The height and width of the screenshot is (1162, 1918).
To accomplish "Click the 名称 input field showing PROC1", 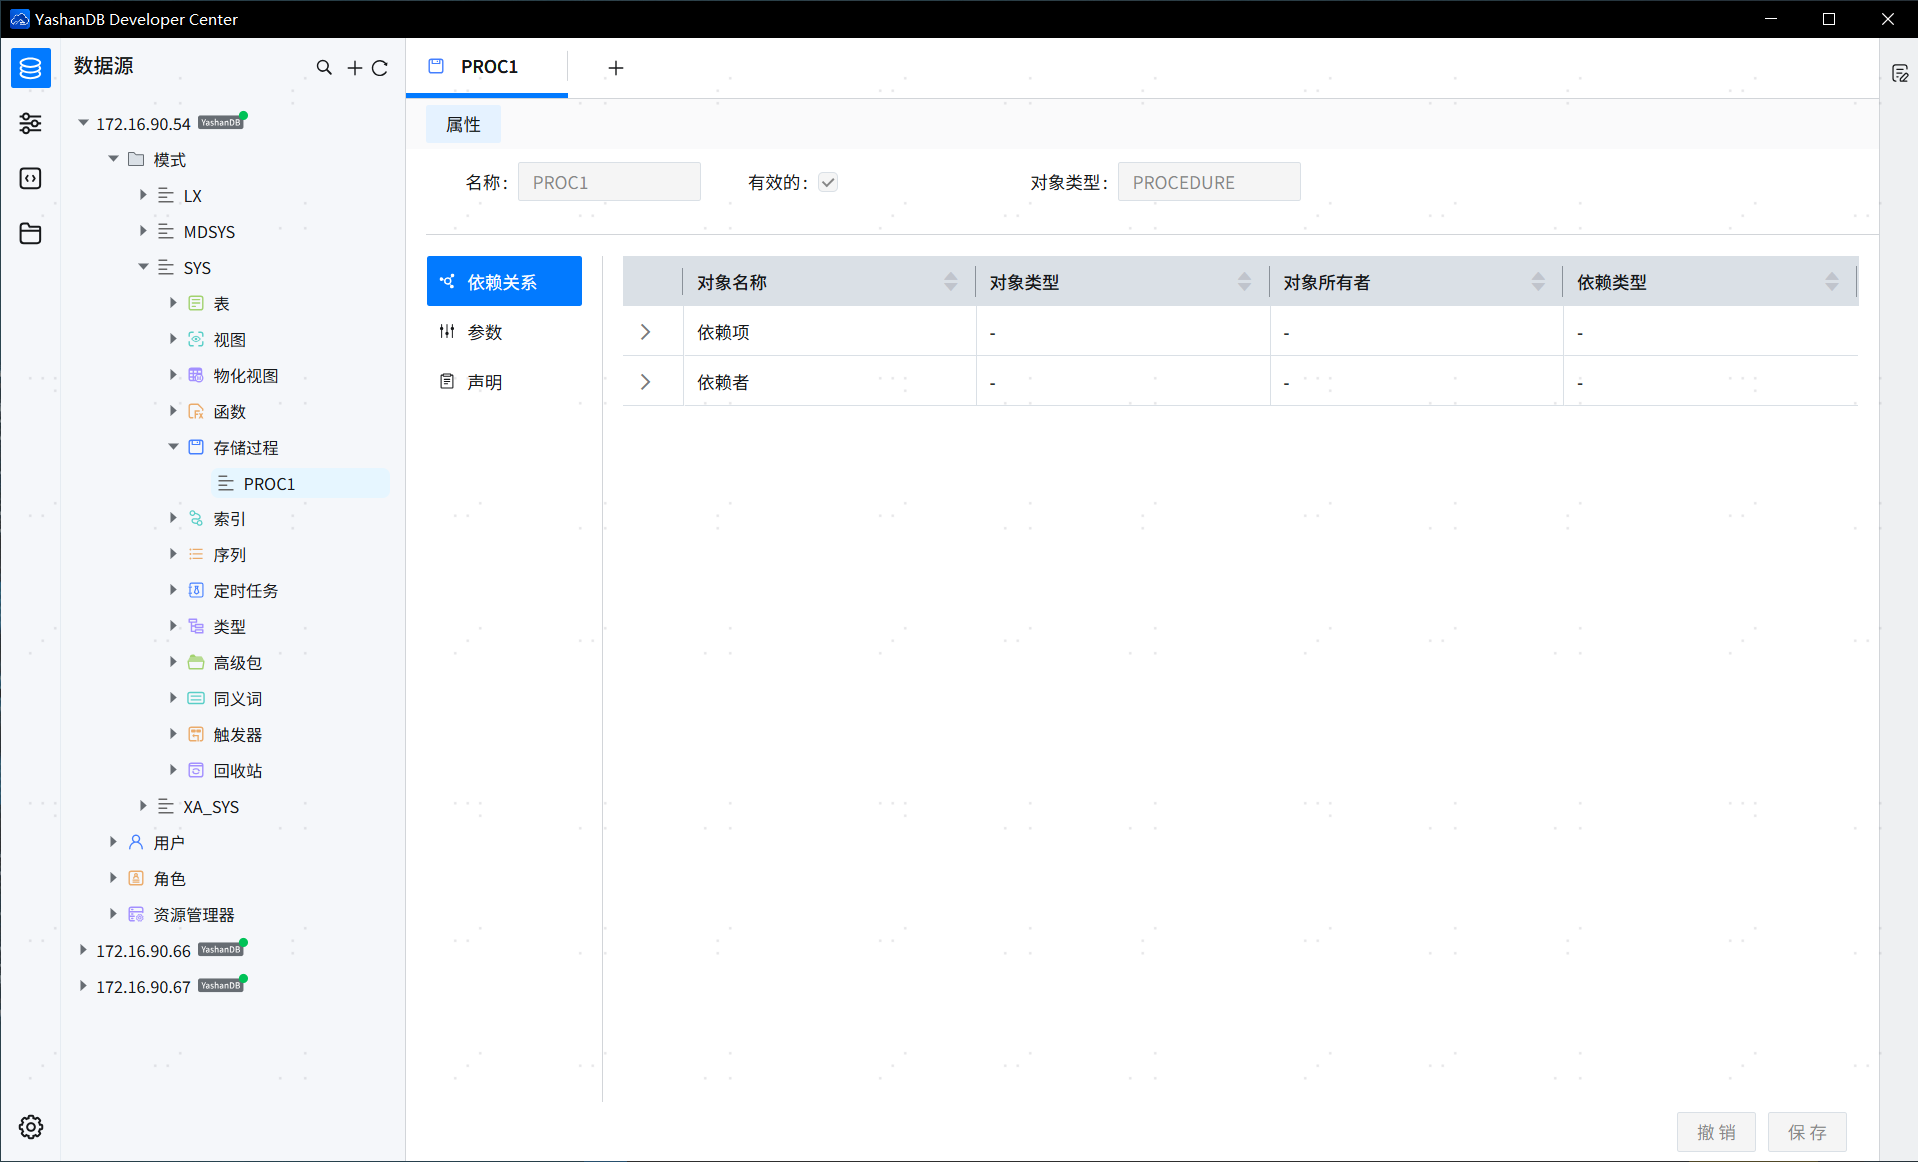I will pyautogui.click(x=609, y=181).
